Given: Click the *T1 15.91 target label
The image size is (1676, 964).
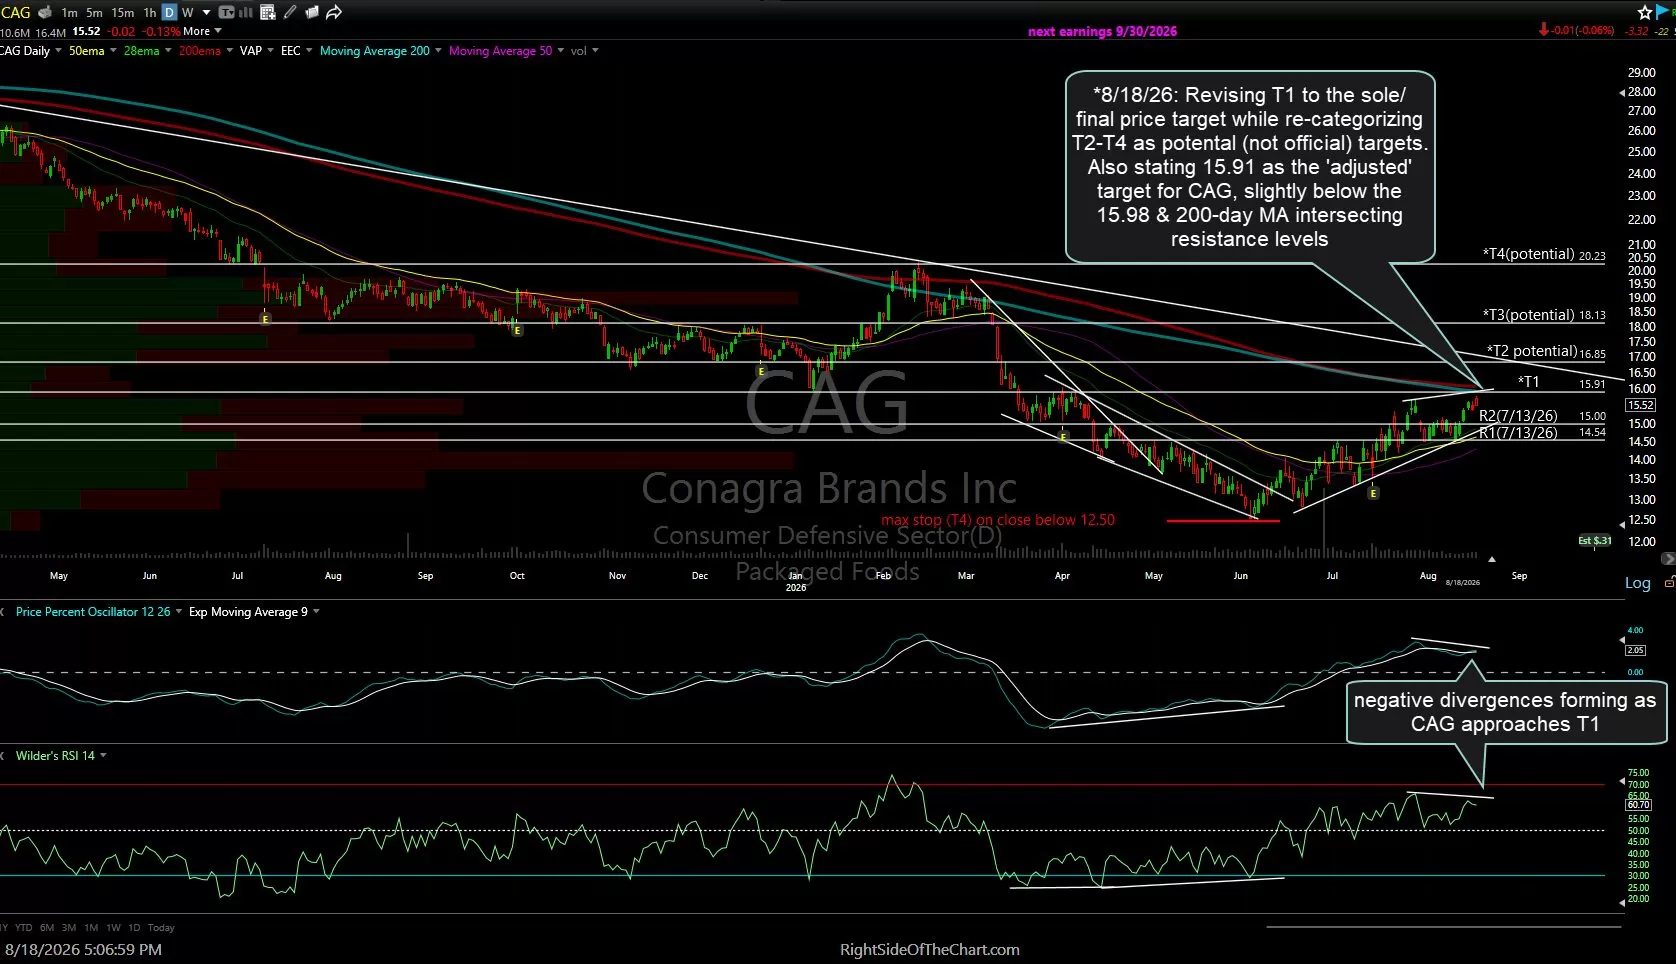Looking at the screenshot, I should [1561, 382].
